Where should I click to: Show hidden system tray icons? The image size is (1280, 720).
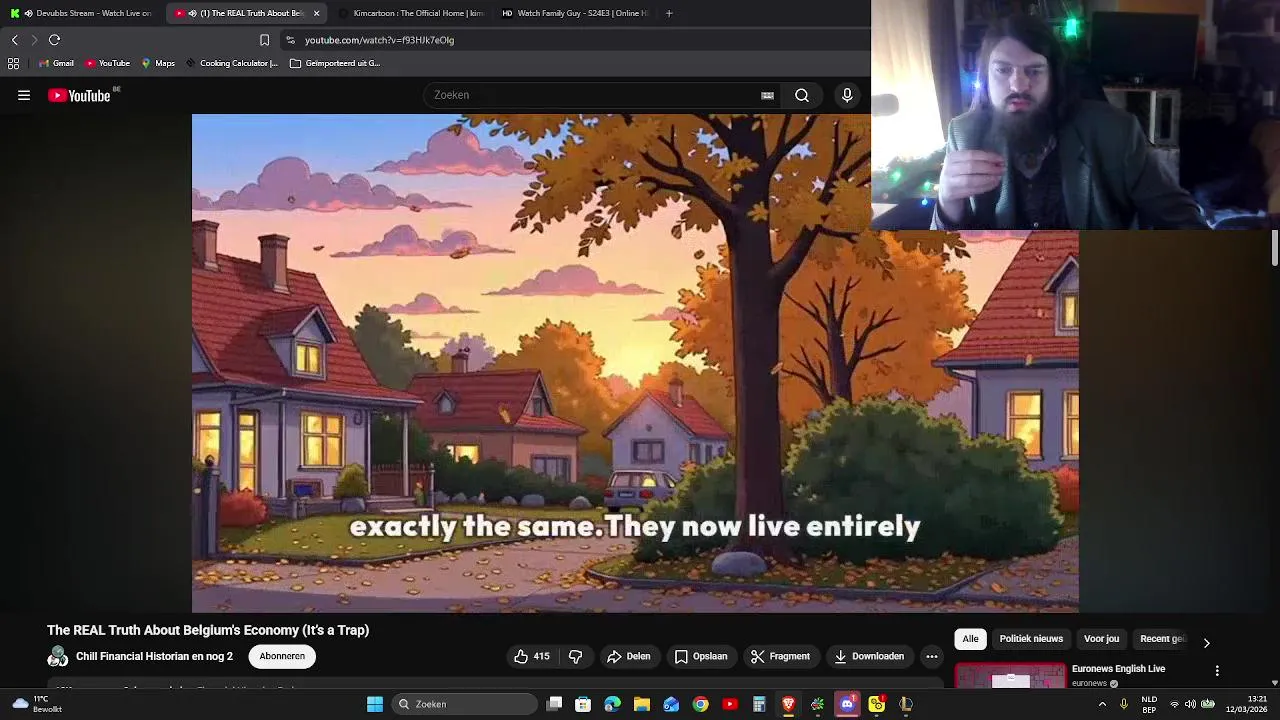(1102, 704)
